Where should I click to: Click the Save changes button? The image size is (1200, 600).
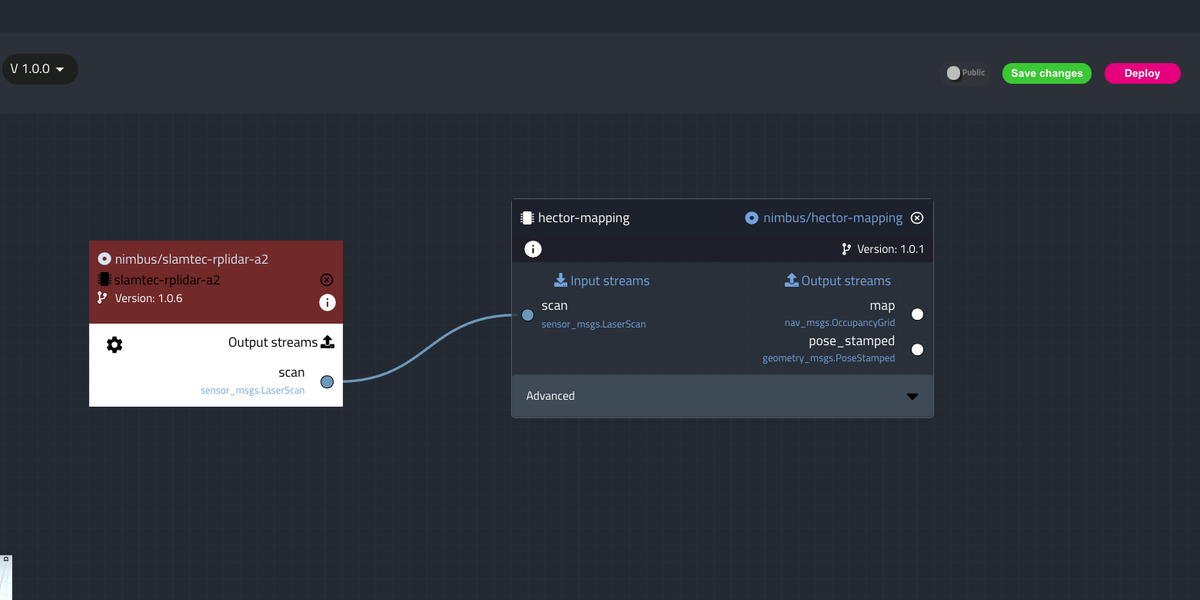tap(1046, 73)
